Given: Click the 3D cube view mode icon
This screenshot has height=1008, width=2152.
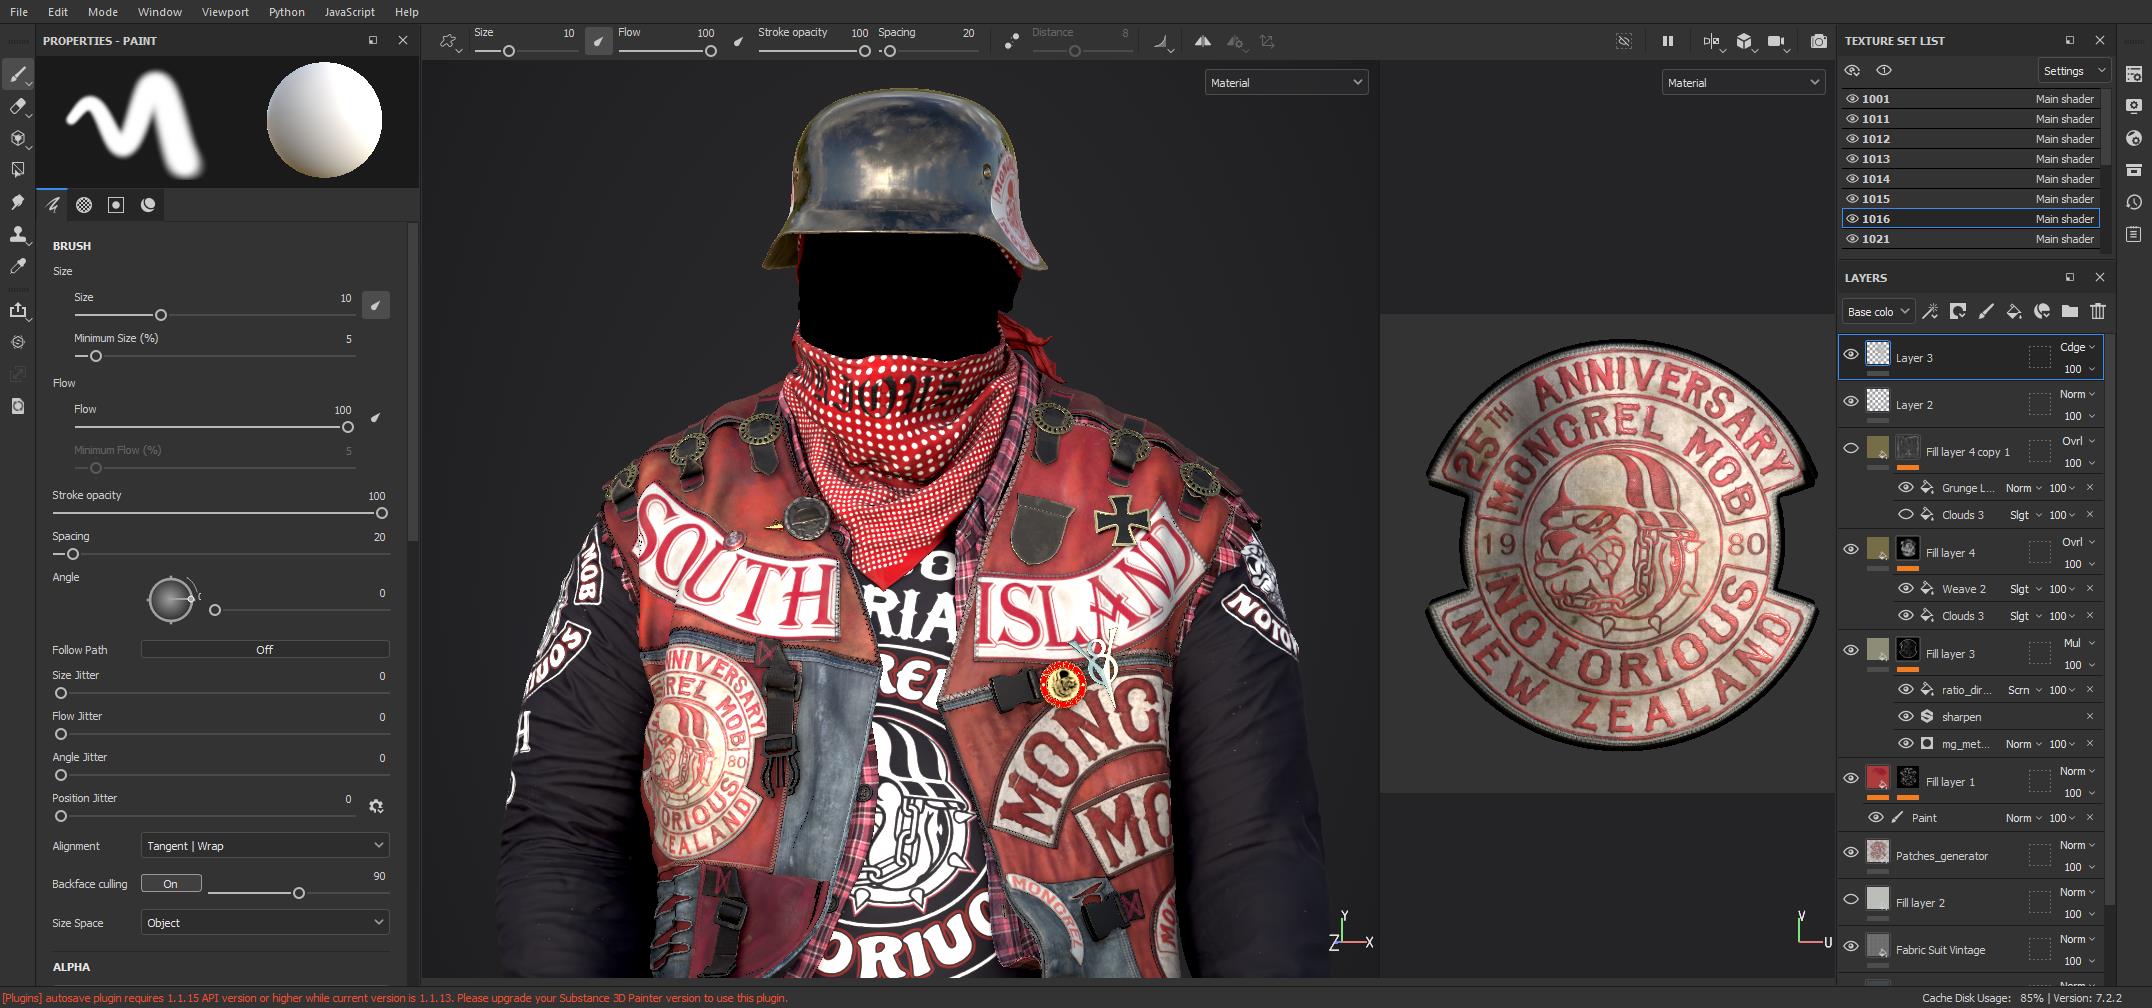Looking at the screenshot, I should [x=1744, y=41].
